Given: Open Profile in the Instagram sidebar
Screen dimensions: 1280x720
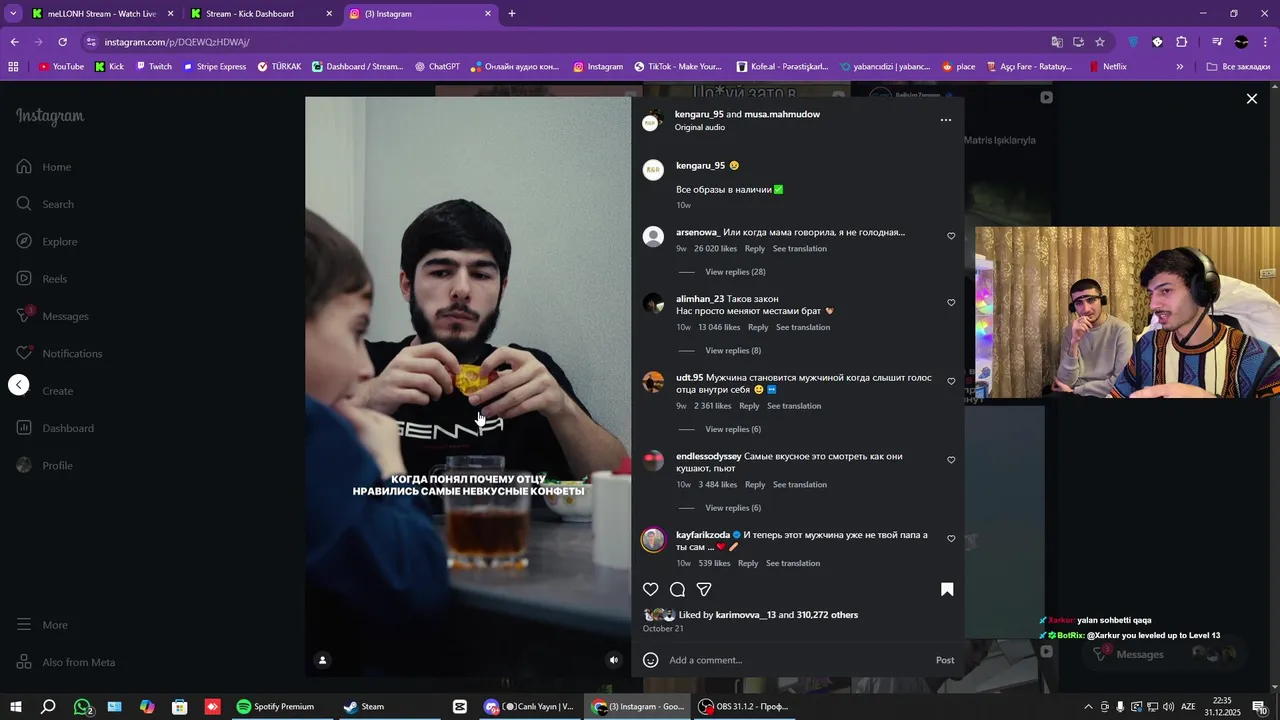Looking at the screenshot, I should pos(45,465).
